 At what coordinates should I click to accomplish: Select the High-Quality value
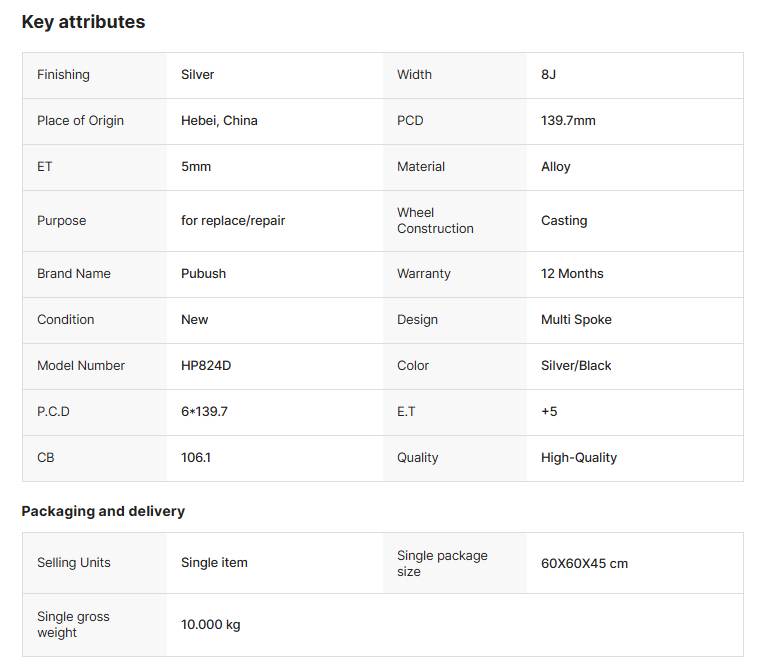(579, 458)
